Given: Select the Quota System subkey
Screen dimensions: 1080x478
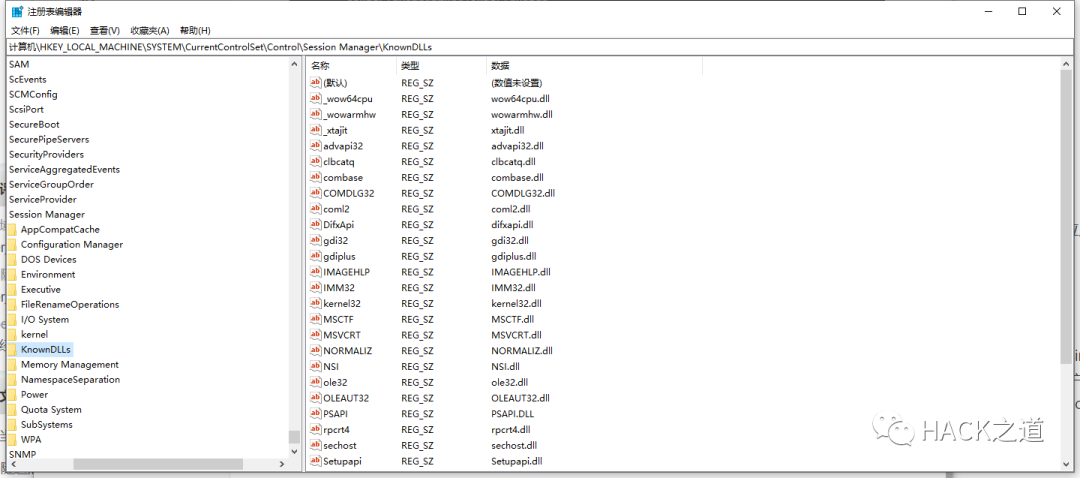Looking at the screenshot, I should click(51, 410).
